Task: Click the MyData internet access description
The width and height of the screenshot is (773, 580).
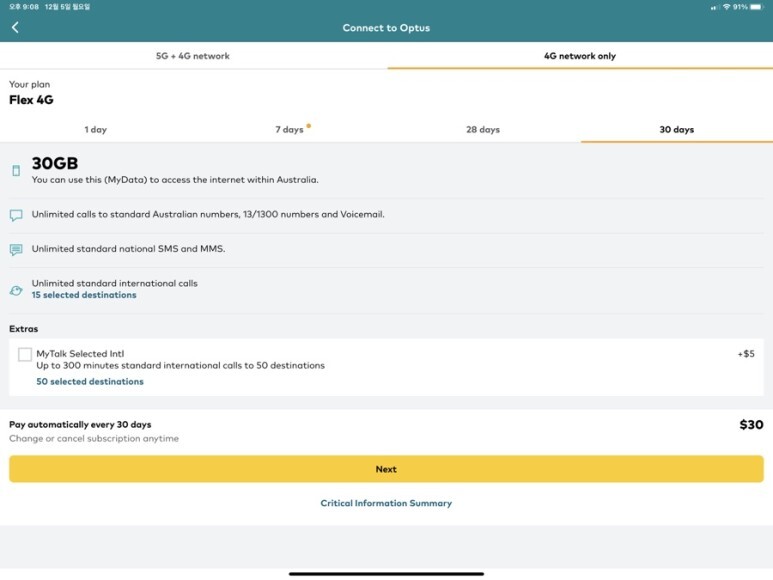Action: (x=175, y=180)
